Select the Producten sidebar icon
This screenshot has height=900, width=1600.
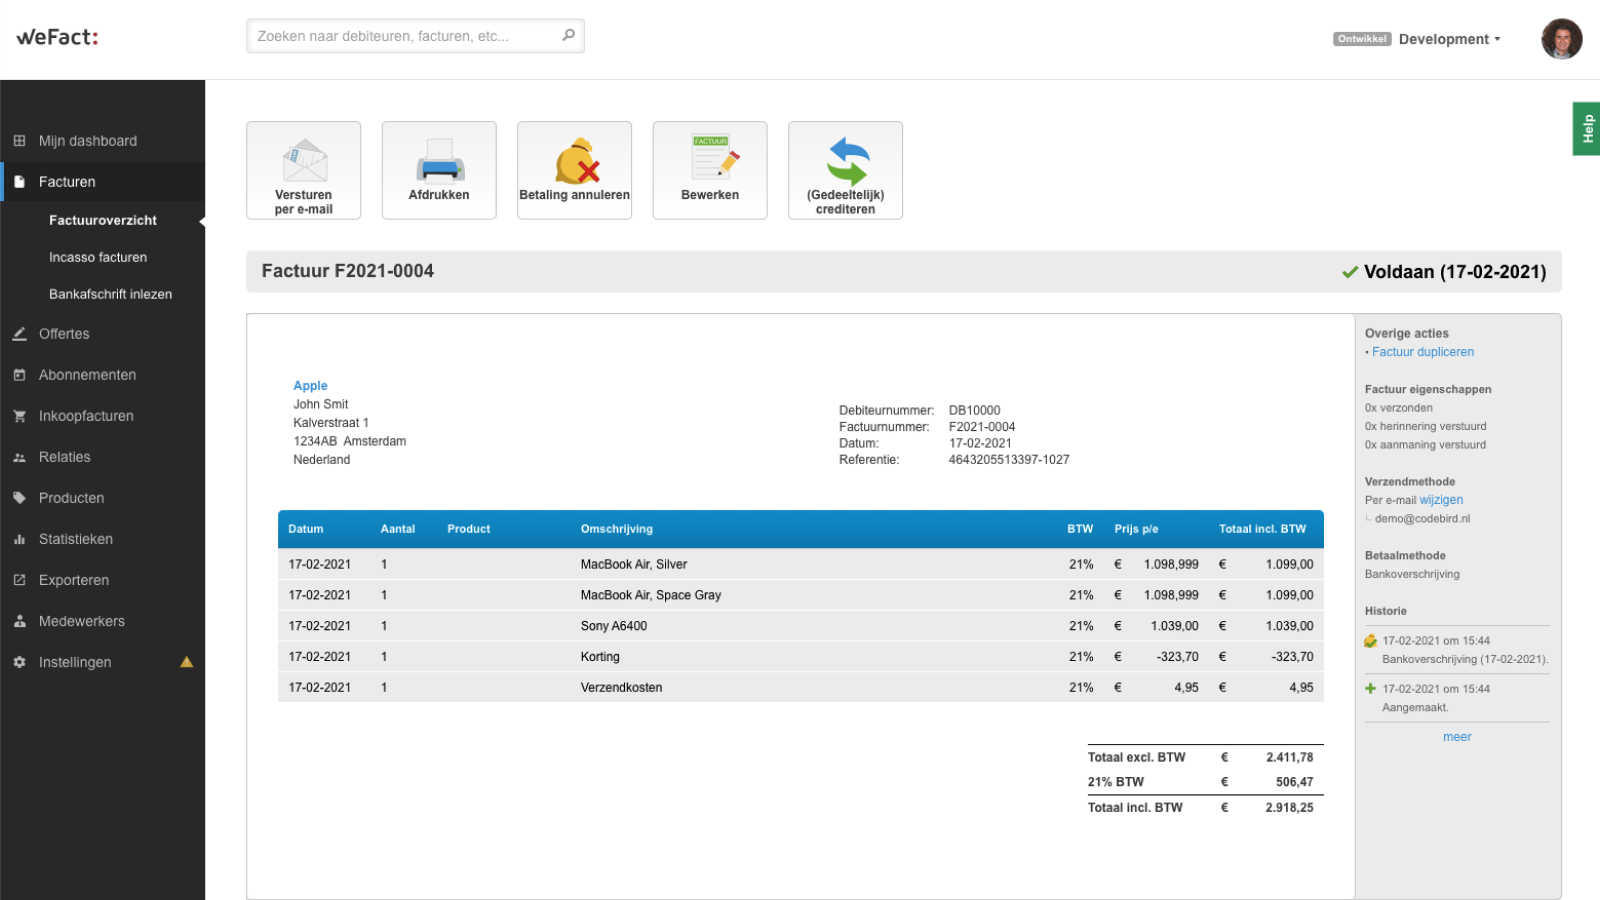coord(20,498)
